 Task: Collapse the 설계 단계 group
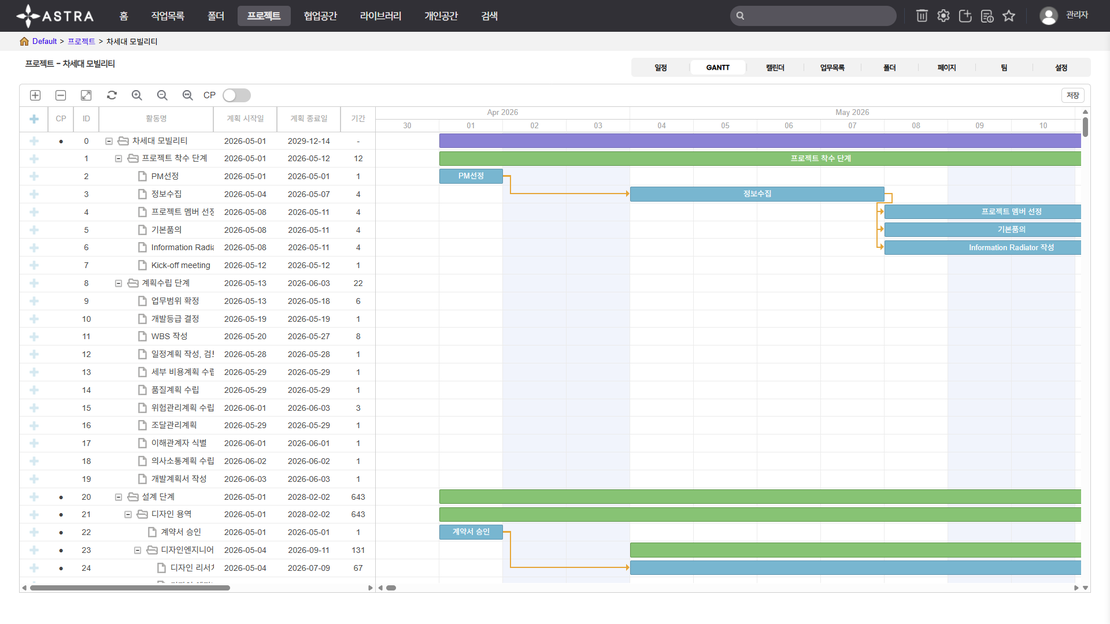point(118,497)
